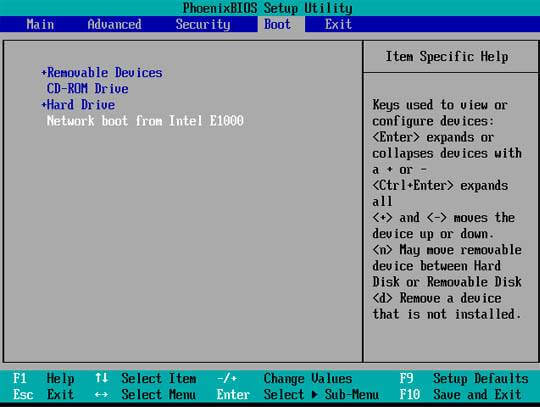Select Network boot from Intel E1000

[145, 121]
